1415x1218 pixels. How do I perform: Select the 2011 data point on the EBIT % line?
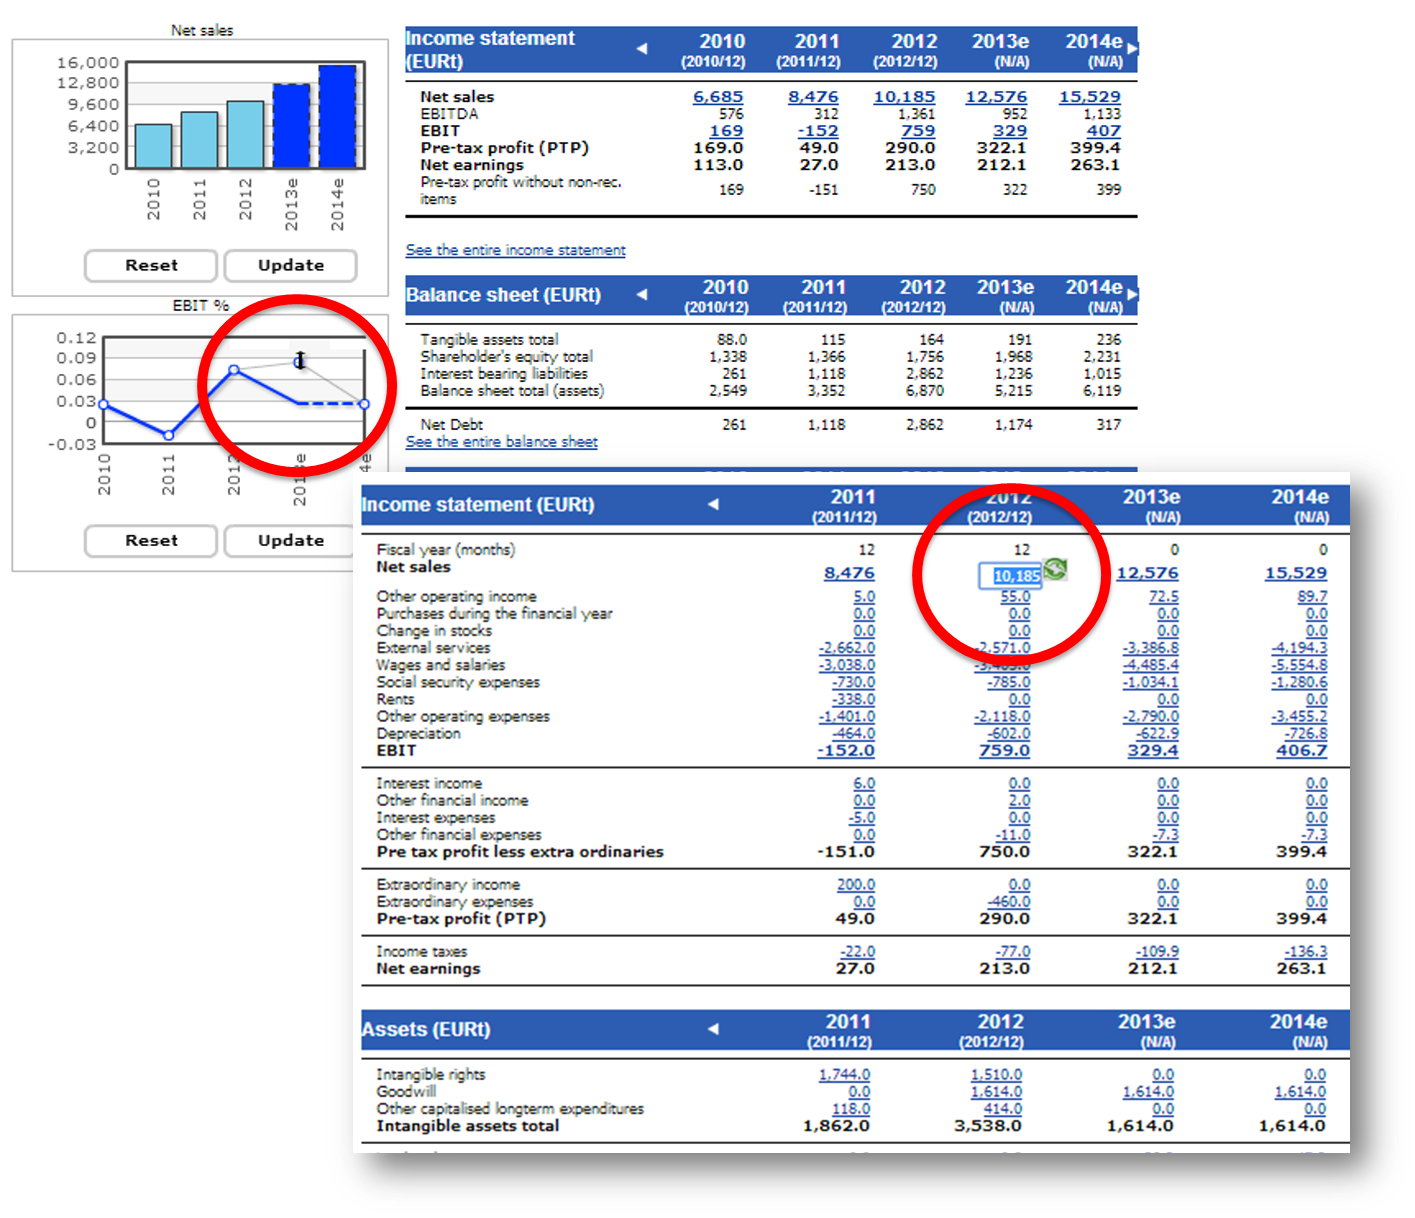(168, 435)
